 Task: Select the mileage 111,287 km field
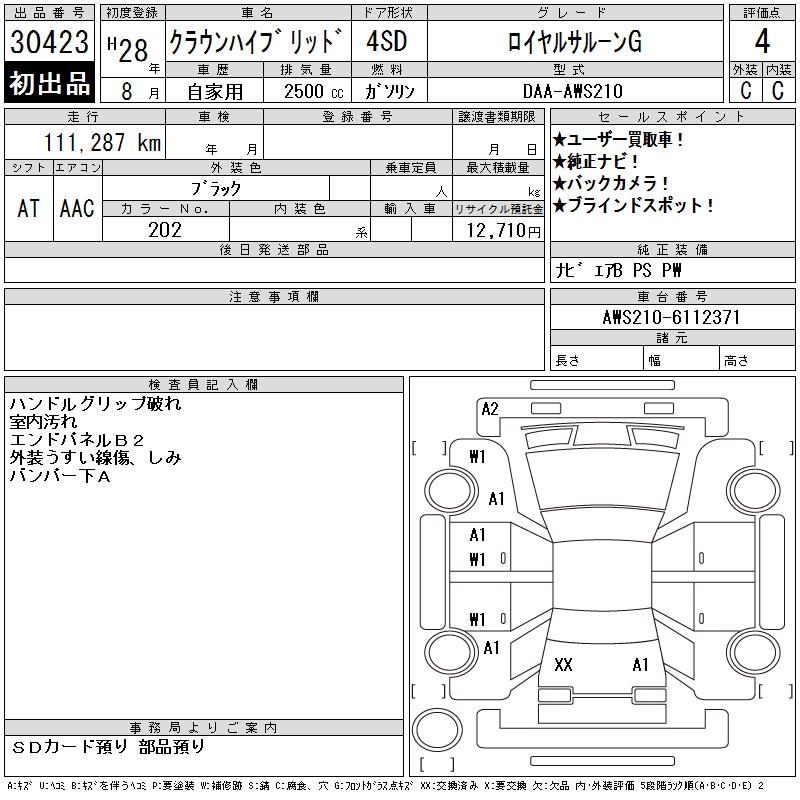[85, 142]
